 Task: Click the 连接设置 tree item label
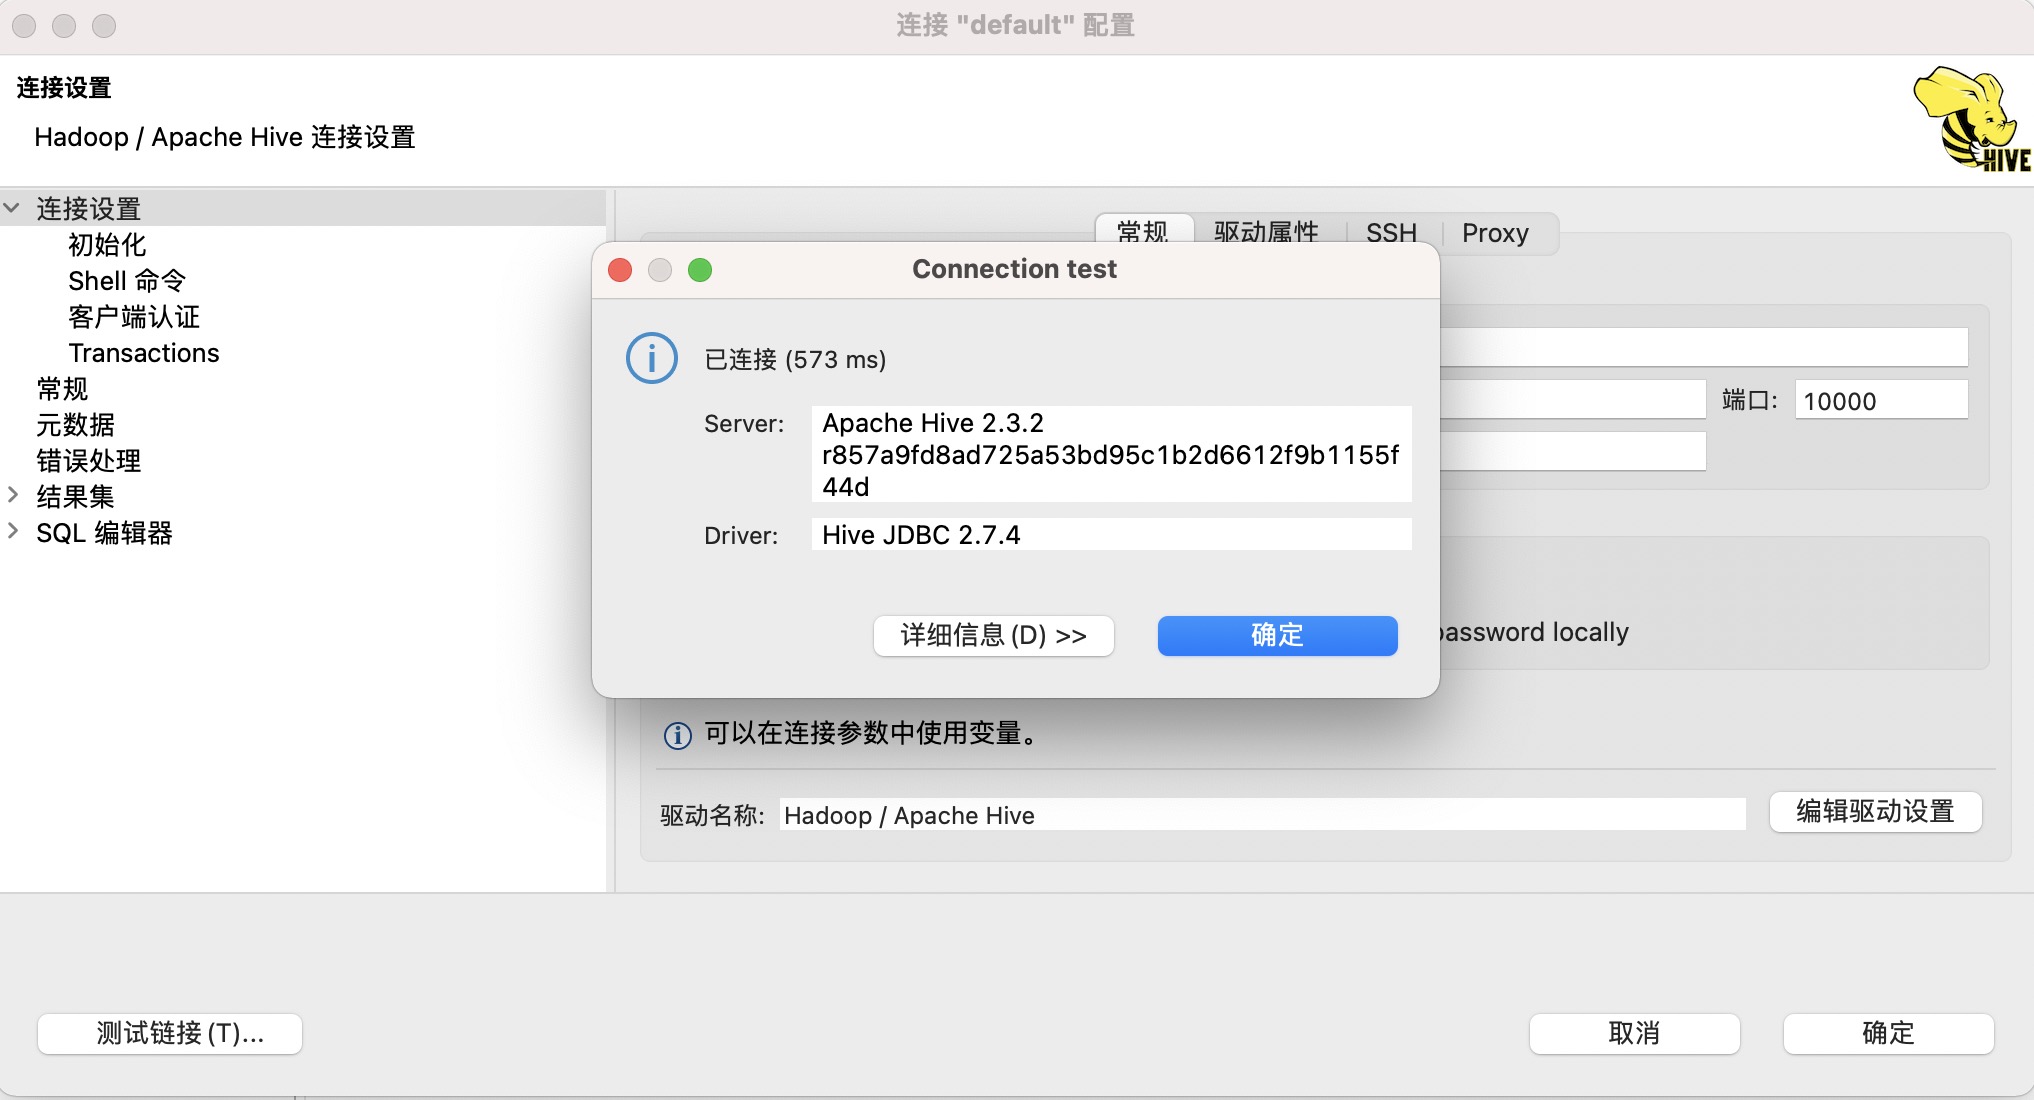[x=88, y=209]
